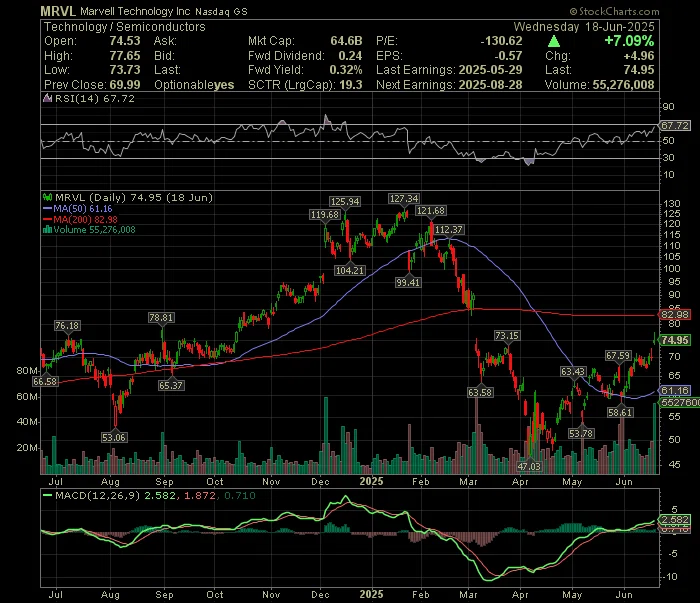The height and width of the screenshot is (603, 700).
Task: Select the Mkt Cap value 64.6B
Action: [346, 41]
